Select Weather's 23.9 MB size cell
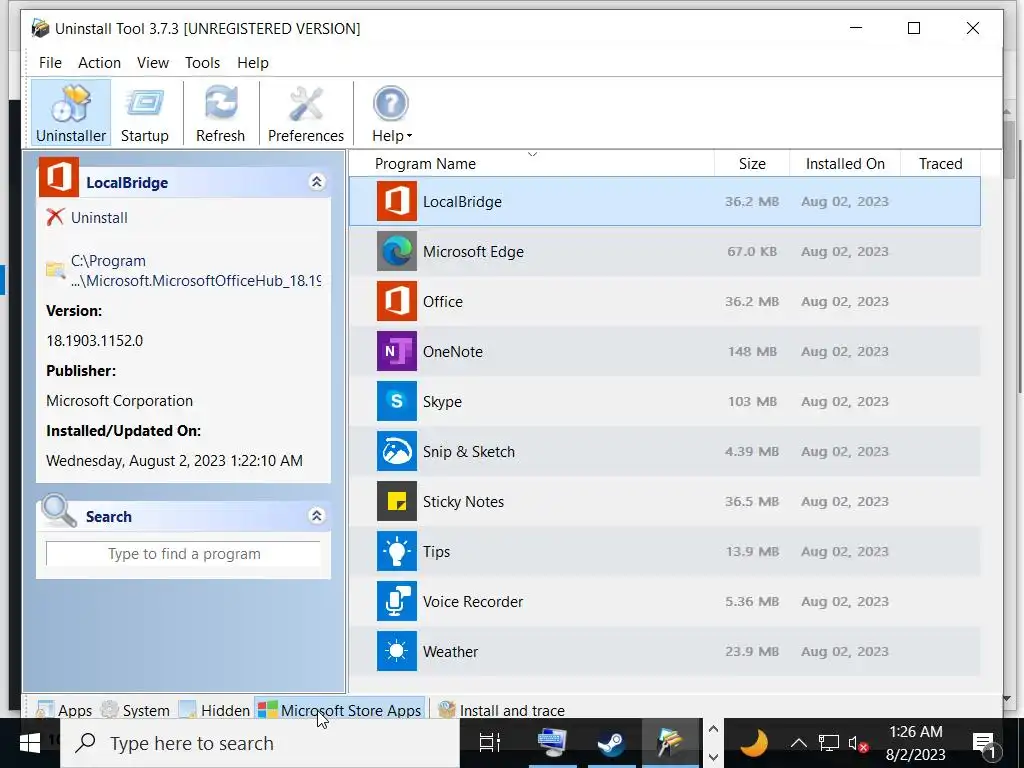This screenshot has height=768, width=1024. 752,651
